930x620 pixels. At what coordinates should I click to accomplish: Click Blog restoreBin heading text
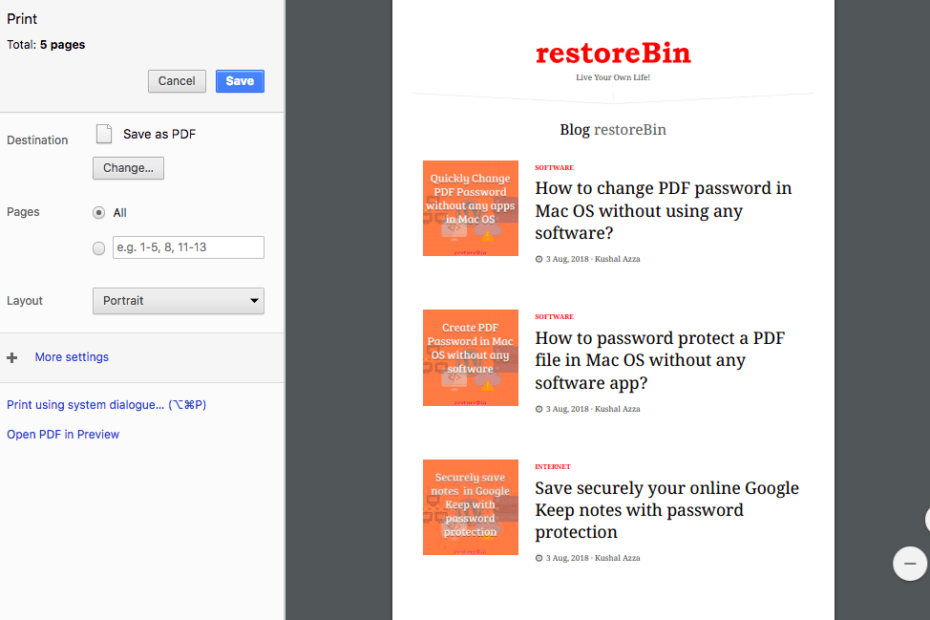(613, 130)
